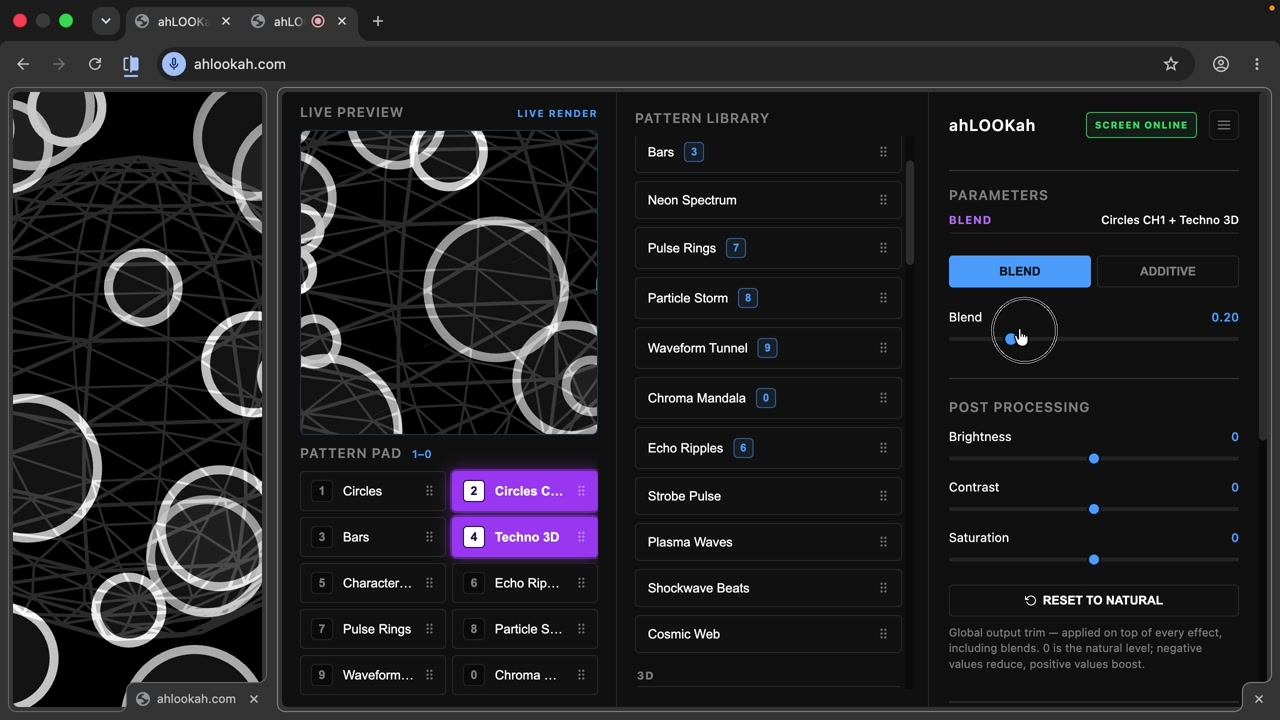Image resolution: width=1280 pixels, height=720 pixels.
Task: Bookmark this page with the star icon
Action: pos(1171,64)
